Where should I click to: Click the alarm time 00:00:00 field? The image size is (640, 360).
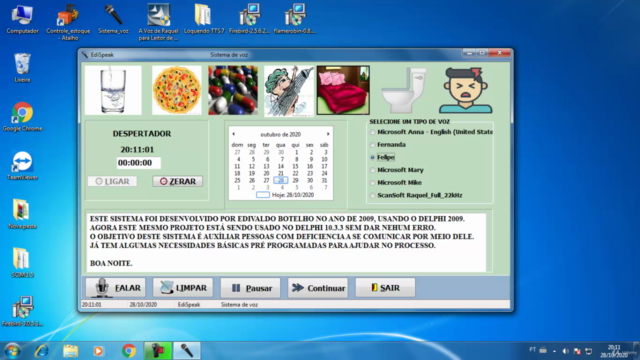(138, 163)
